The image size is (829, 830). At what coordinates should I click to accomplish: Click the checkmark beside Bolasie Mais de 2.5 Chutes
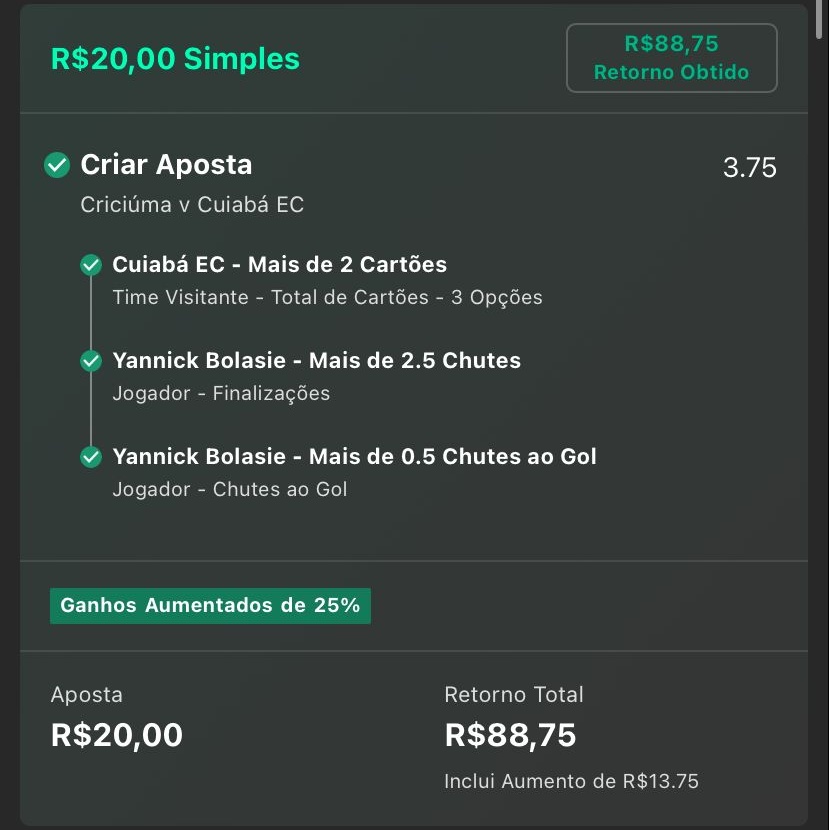click(91, 360)
